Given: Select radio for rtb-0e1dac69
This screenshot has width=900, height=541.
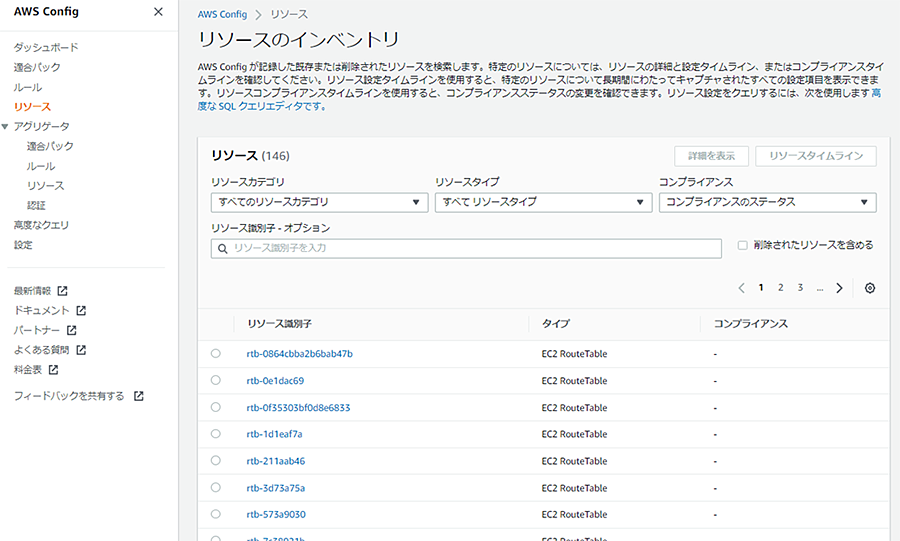Looking at the screenshot, I should (x=216, y=380).
